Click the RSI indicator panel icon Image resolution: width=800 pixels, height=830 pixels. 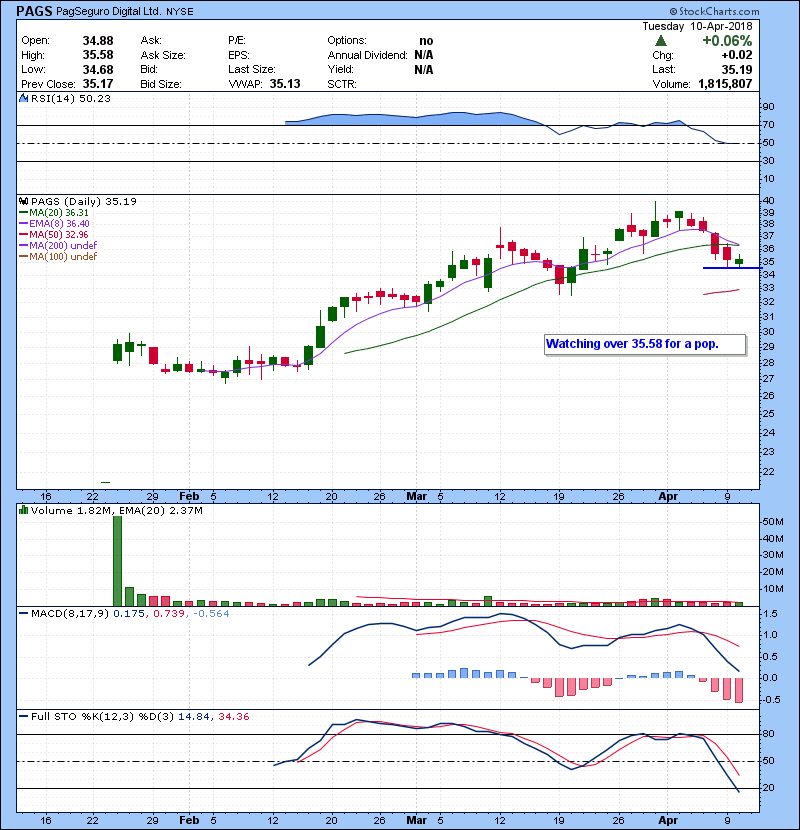(x=23, y=98)
